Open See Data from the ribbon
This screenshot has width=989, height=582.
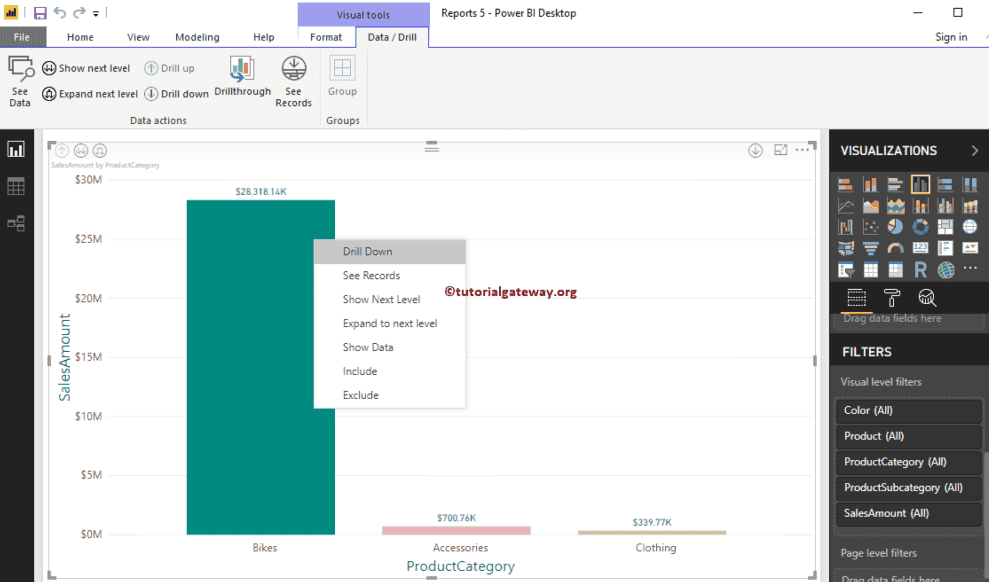click(20, 80)
